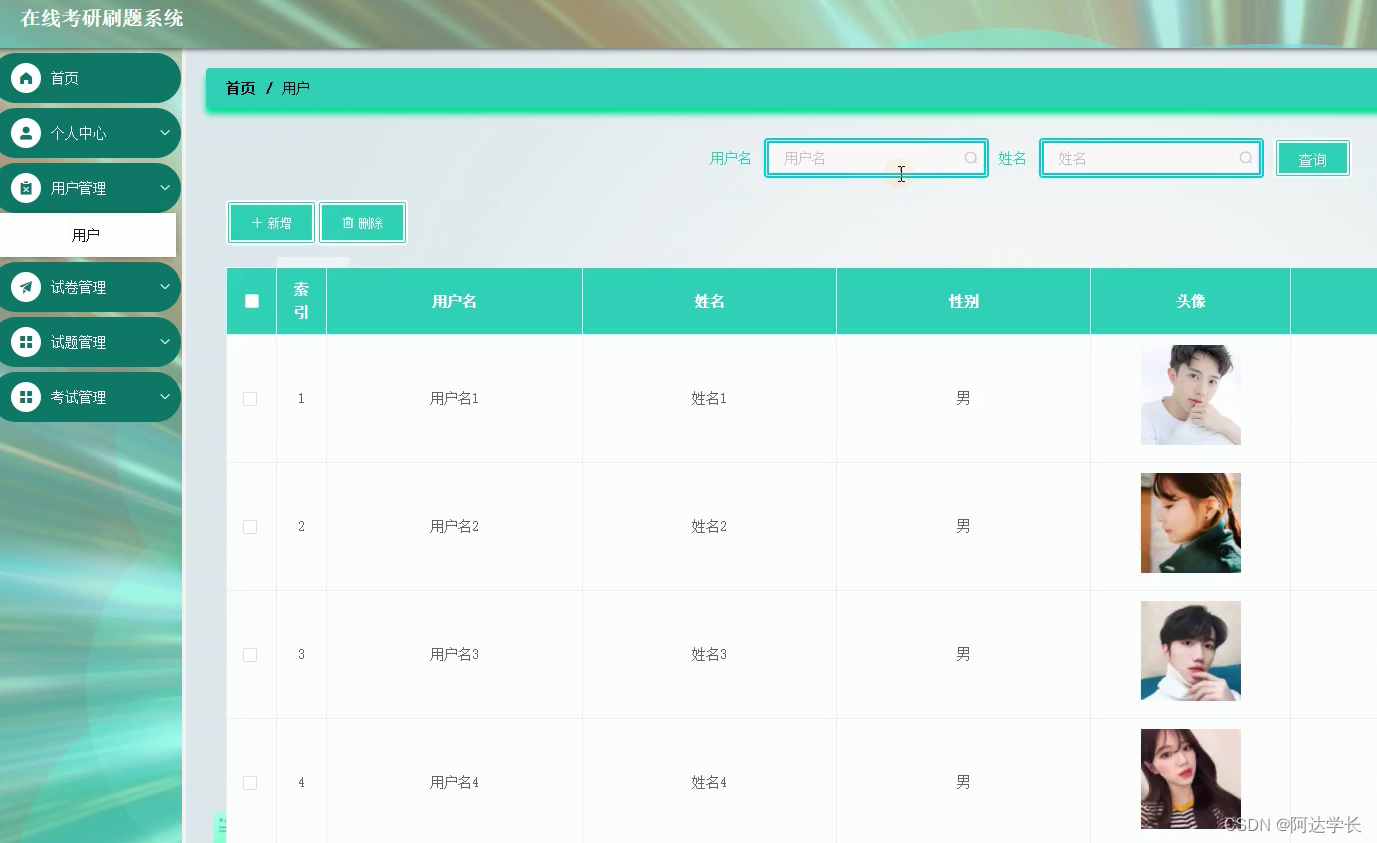Click the 用户管理 user management icon

click(27, 187)
